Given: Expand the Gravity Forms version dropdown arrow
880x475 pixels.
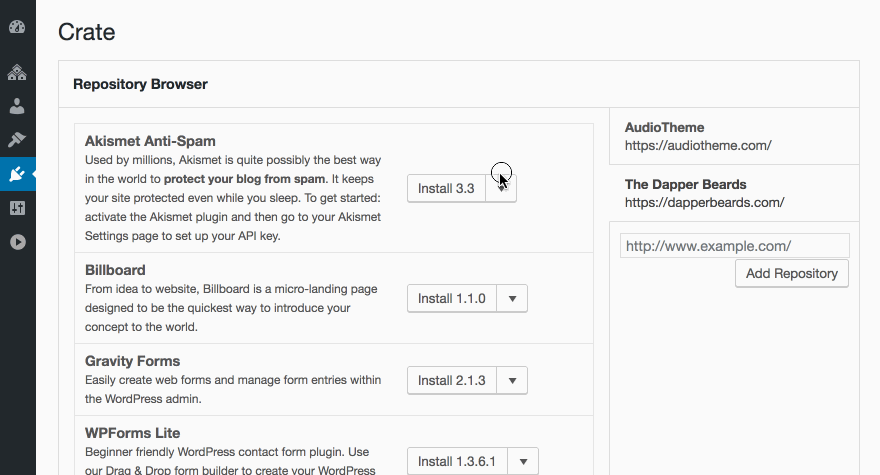Looking at the screenshot, I should click(512, 381).
